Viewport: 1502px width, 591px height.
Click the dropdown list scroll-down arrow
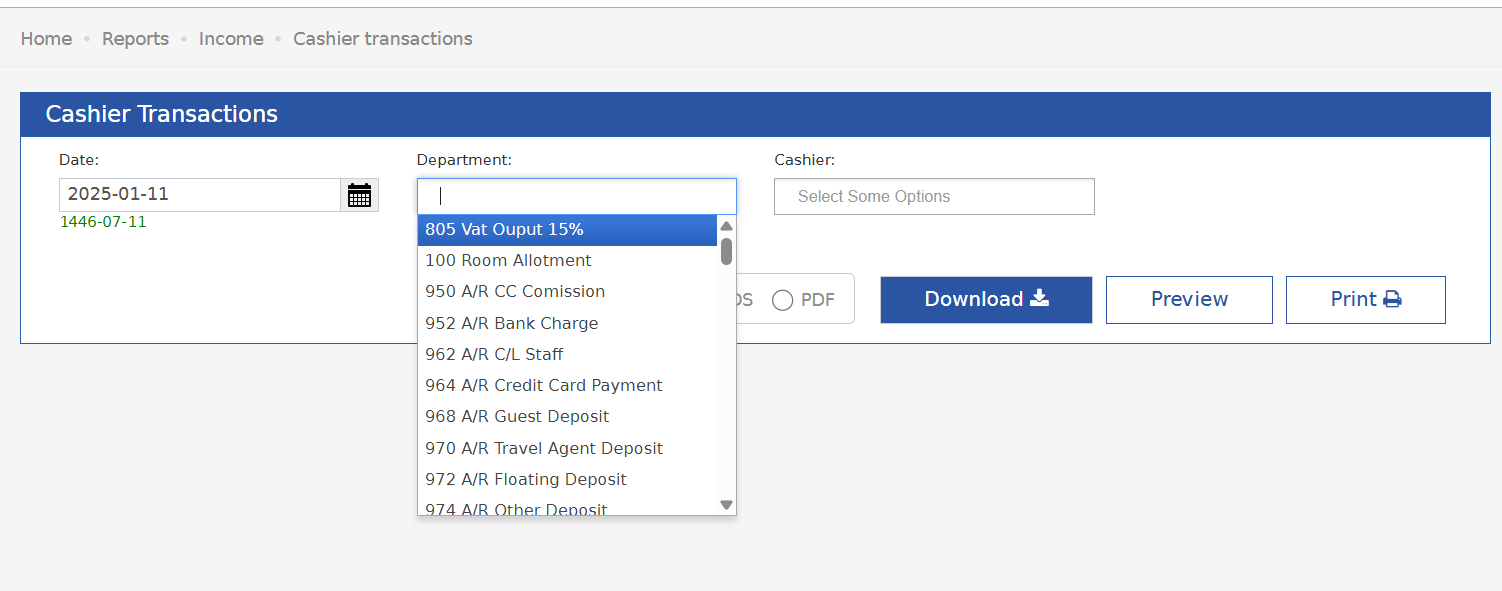click(727, 505)
